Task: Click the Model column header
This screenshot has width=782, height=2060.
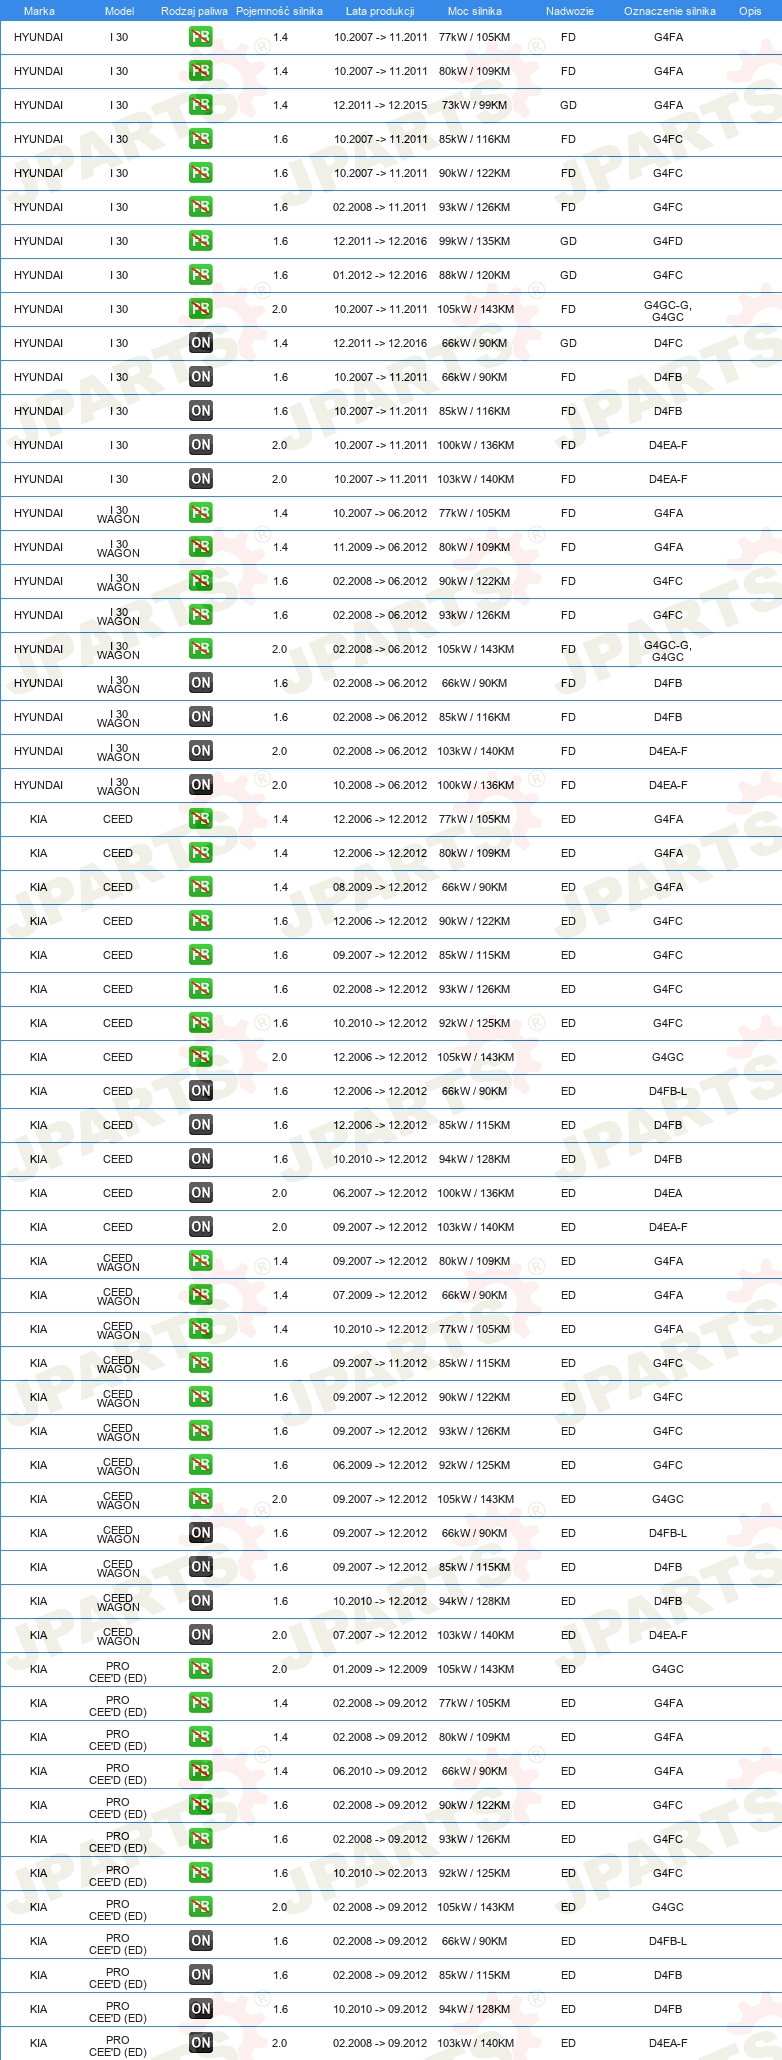Action: coord(119,11)
